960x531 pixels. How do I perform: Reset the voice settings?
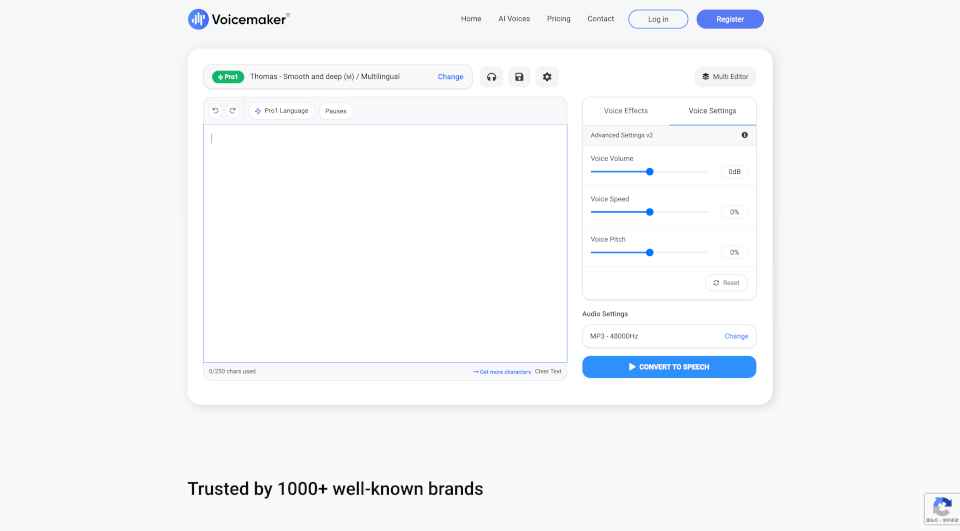726,283
